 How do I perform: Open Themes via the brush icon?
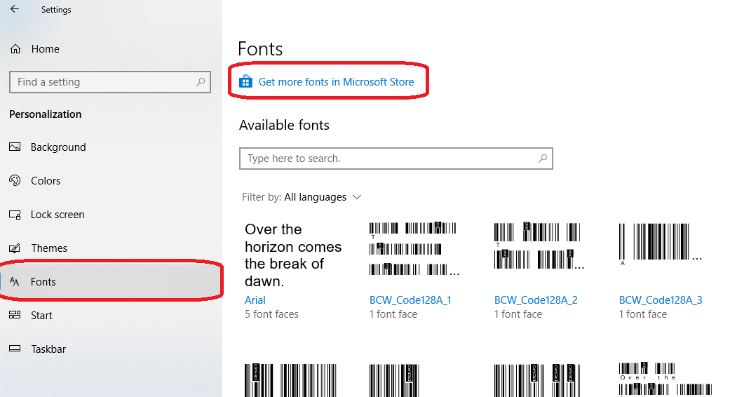click(15, 248)
